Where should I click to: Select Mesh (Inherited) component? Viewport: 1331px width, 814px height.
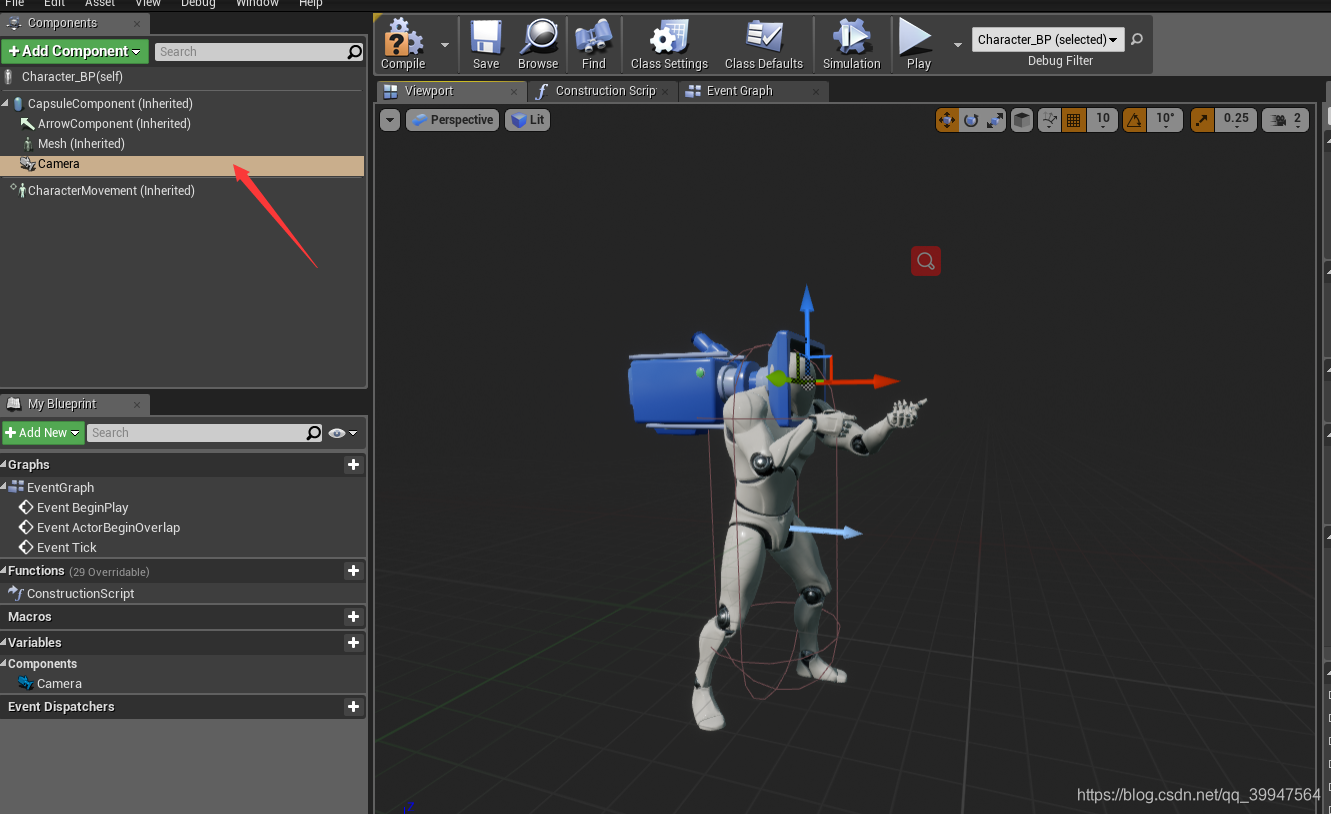point(81,144)
